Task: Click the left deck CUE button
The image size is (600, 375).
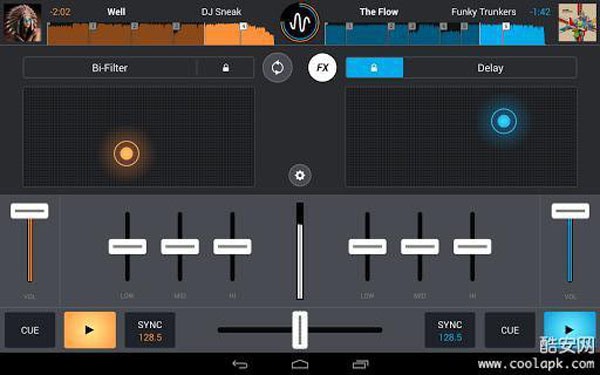Action: point(30,330)
